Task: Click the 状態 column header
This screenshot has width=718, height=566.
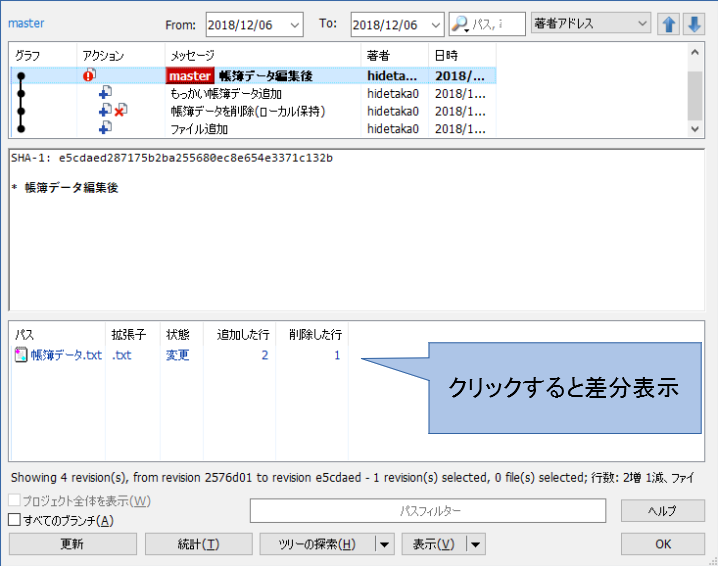Action: (x=182, y=335)
